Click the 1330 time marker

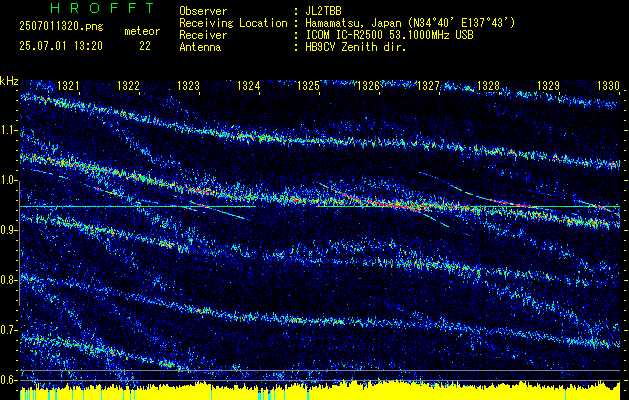click(608, 86)
